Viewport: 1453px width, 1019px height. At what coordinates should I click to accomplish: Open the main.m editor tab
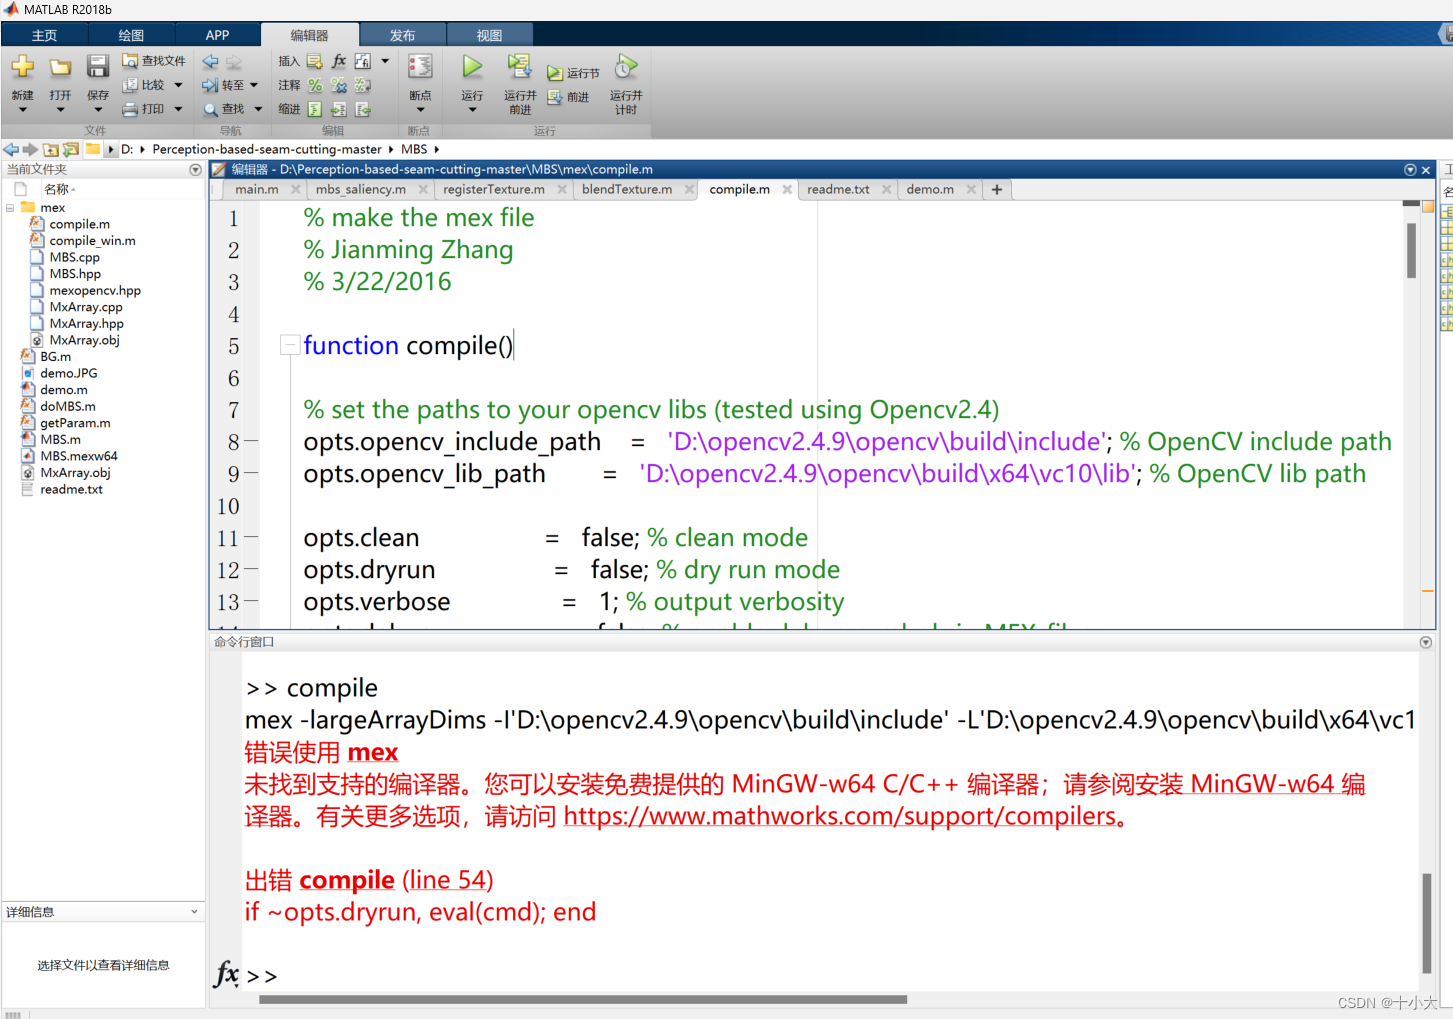pyautogui.click(x=257, y=189)
